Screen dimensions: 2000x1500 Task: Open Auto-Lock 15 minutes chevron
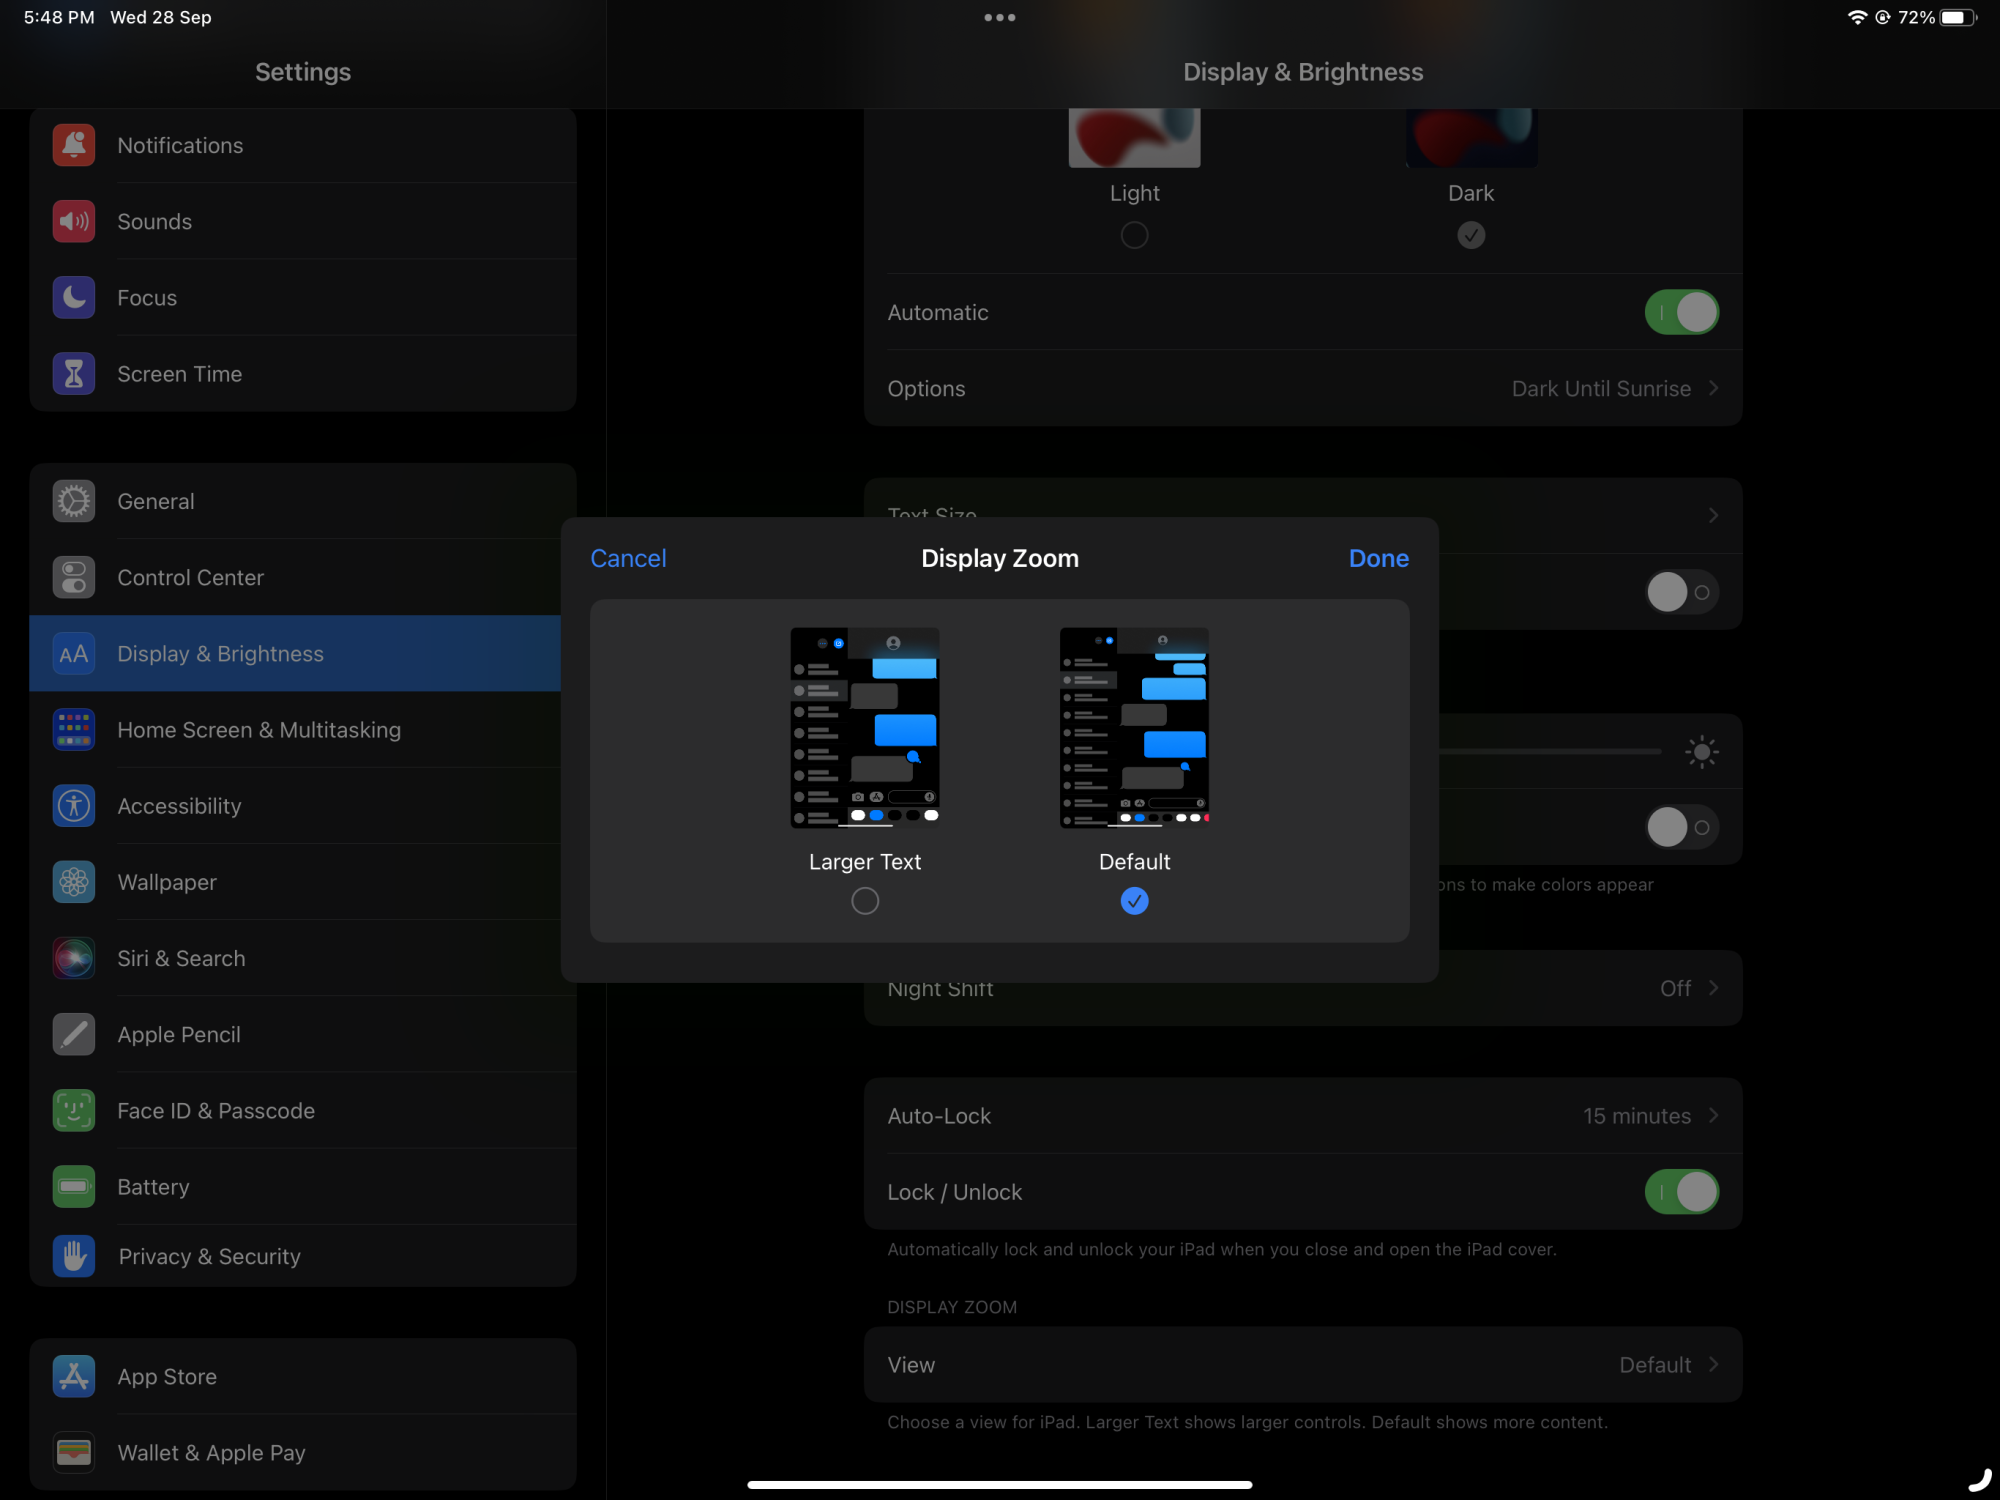[1713, 1116]
